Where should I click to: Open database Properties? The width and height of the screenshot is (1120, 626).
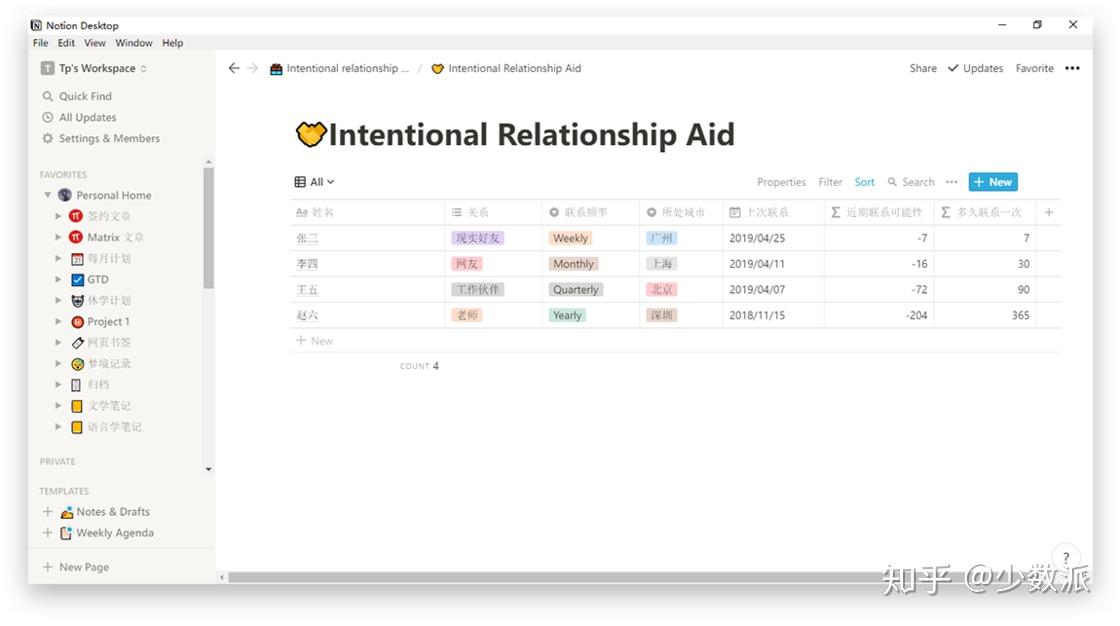[x=781, y=182]
